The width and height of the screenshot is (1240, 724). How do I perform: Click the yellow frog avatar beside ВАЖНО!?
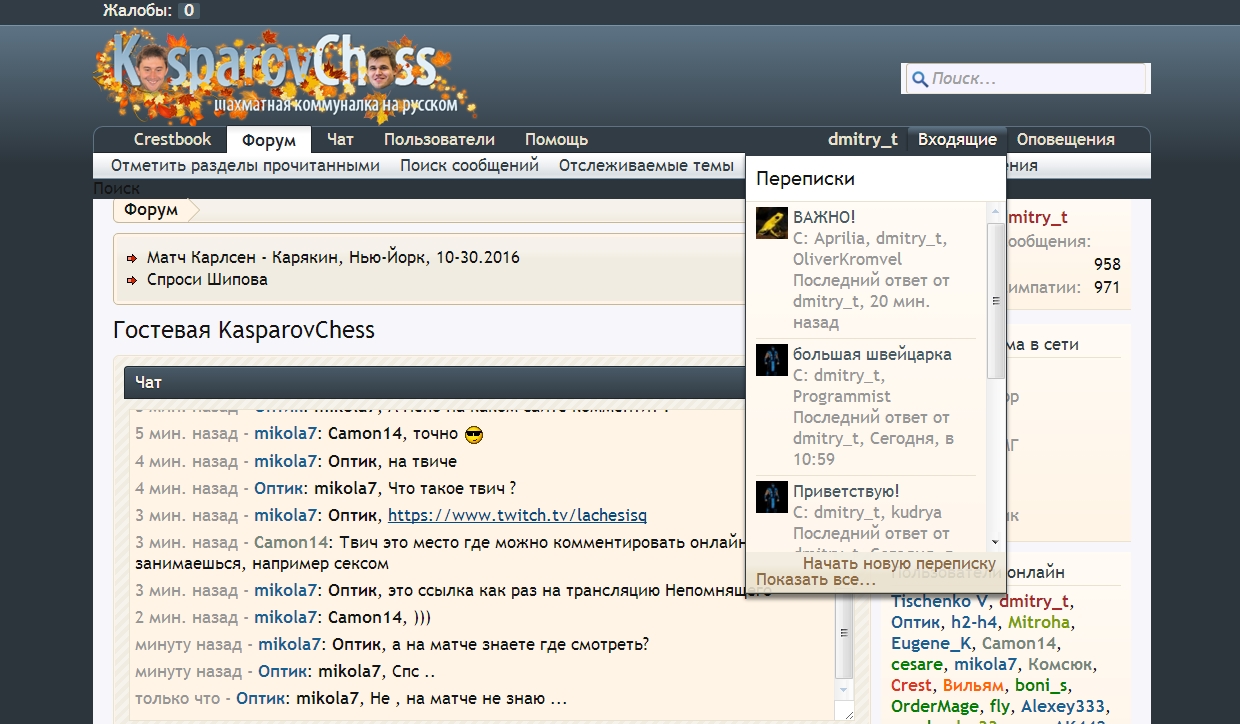[771, 223]
